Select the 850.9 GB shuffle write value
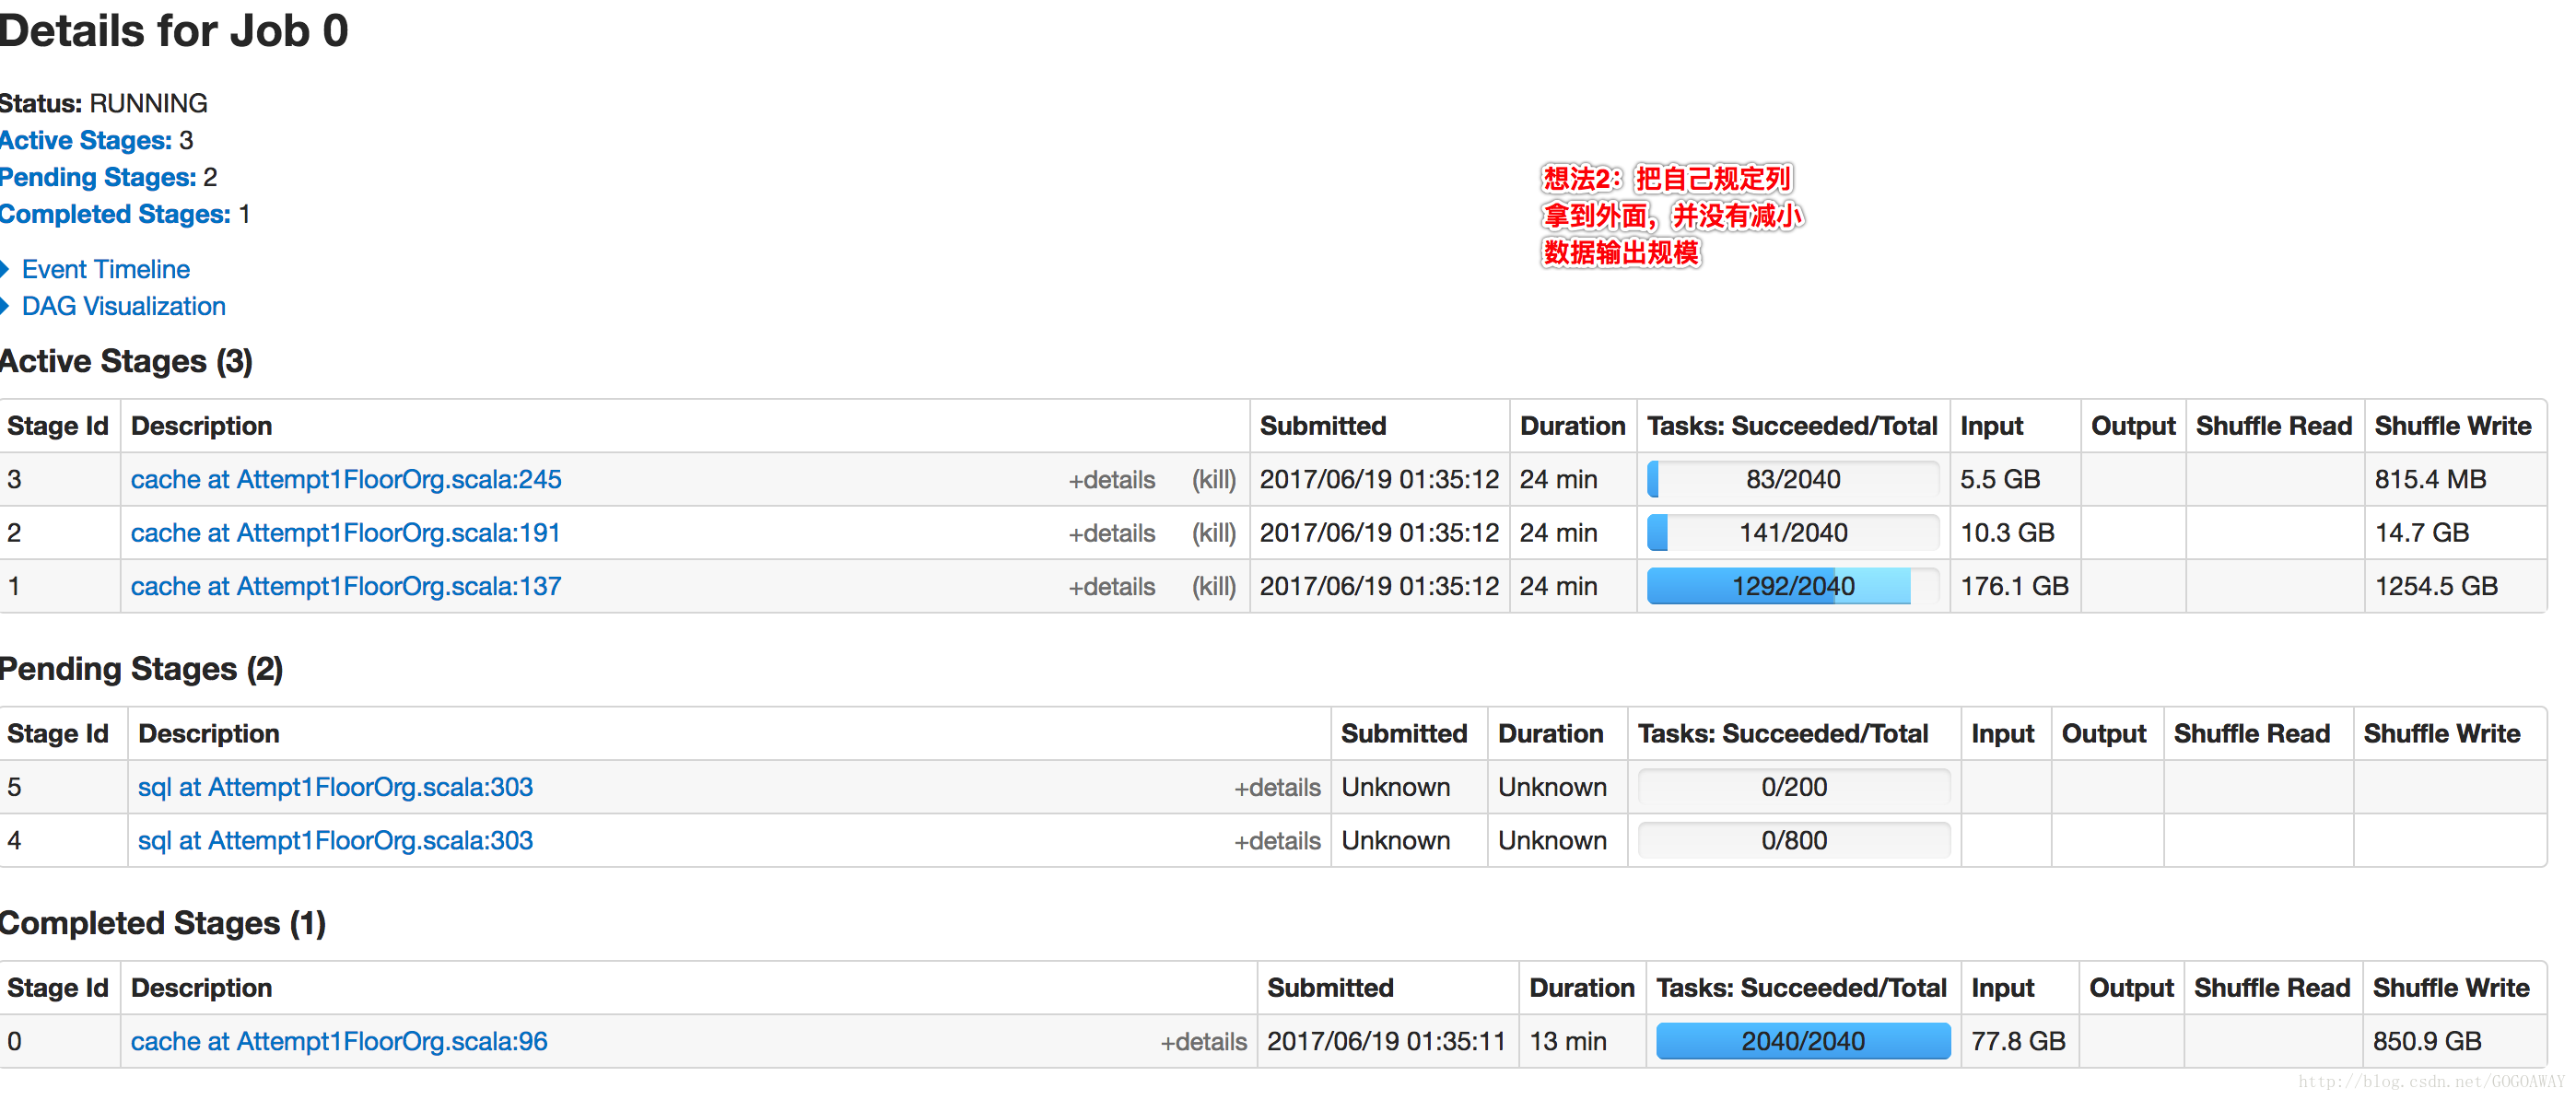Image resolution: width=2576 pixels, height=1100 pixels. point(2427,1041)
